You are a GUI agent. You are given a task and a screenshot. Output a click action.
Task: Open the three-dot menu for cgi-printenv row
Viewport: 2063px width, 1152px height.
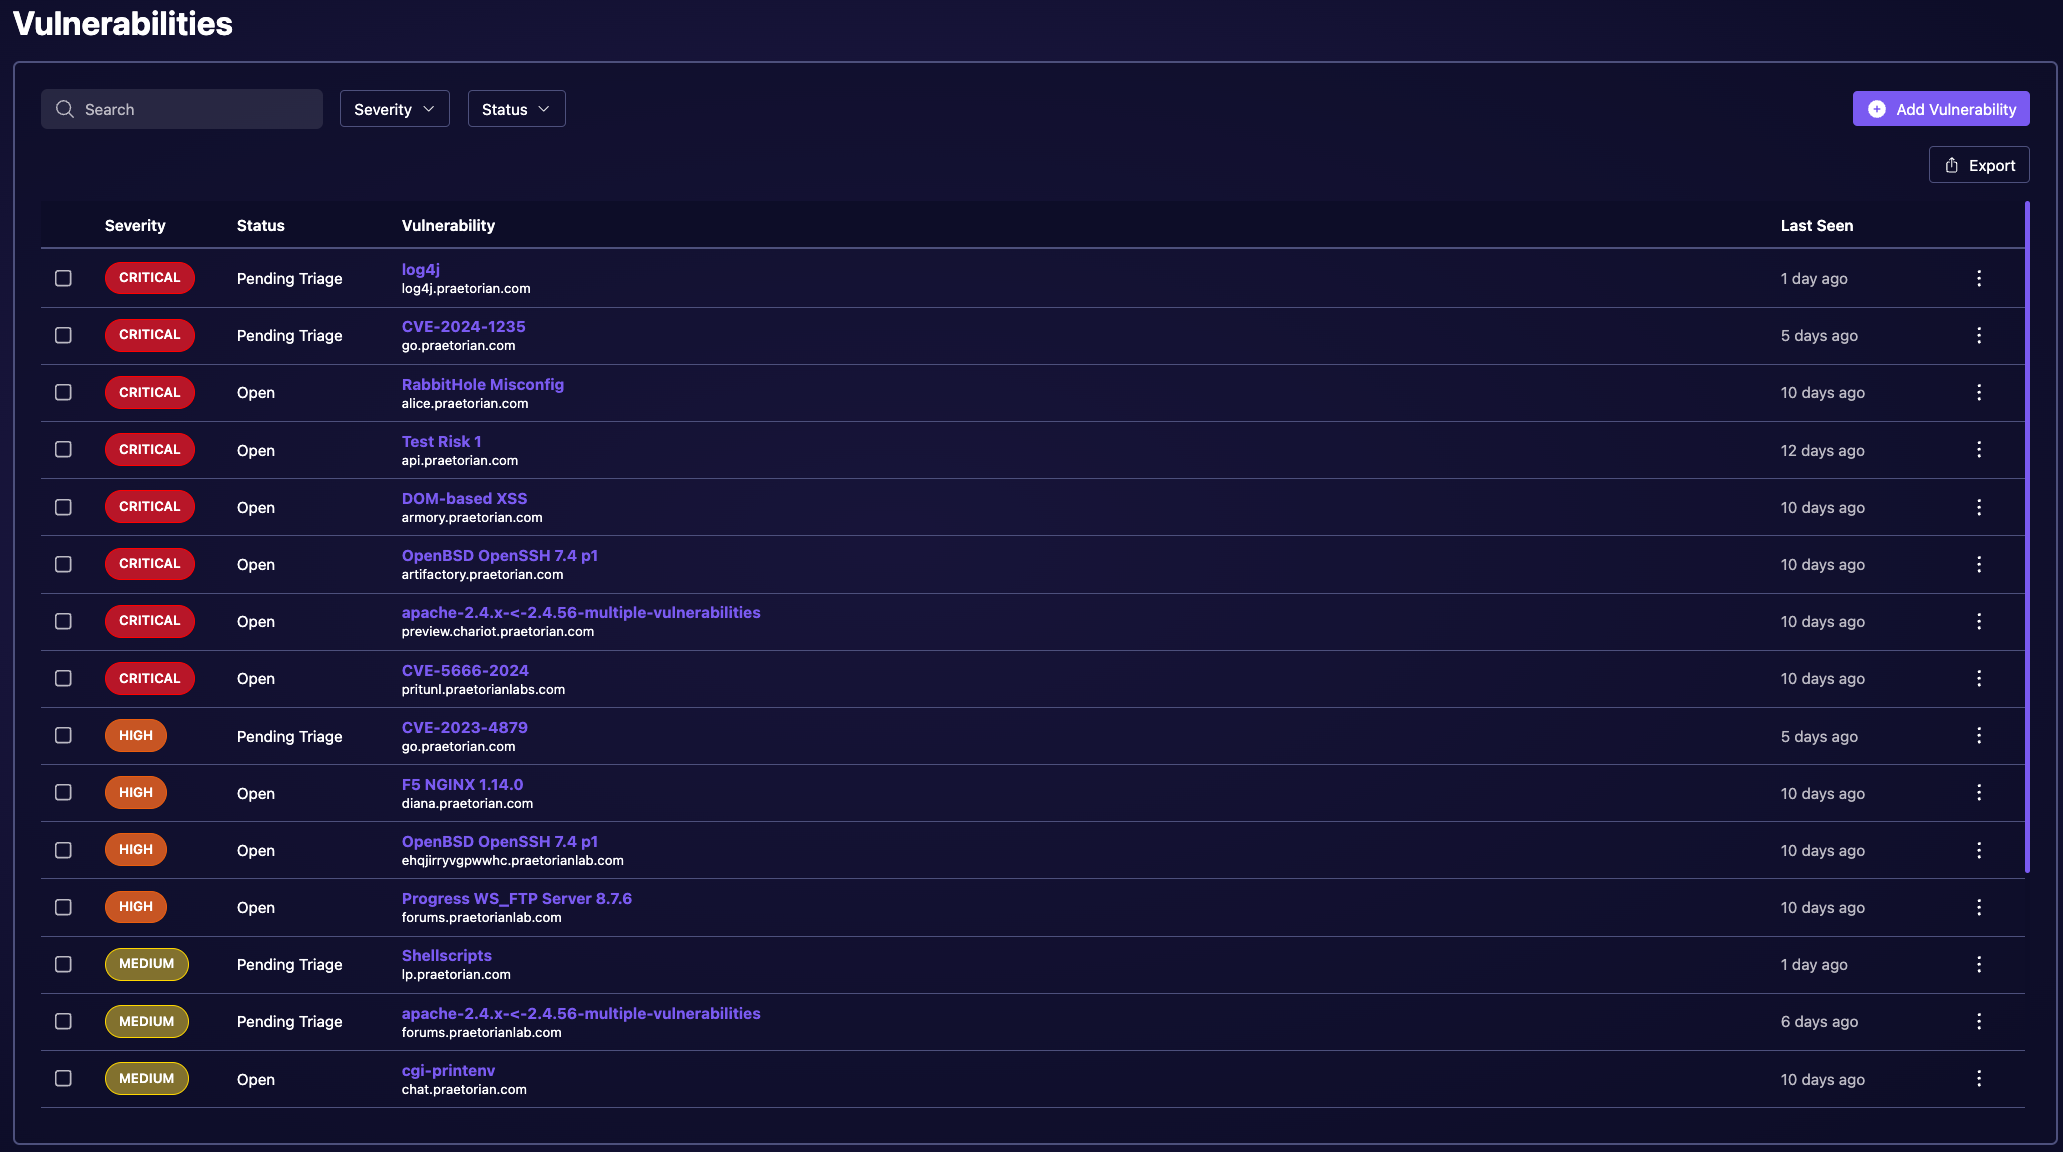pos(1978,1078)
